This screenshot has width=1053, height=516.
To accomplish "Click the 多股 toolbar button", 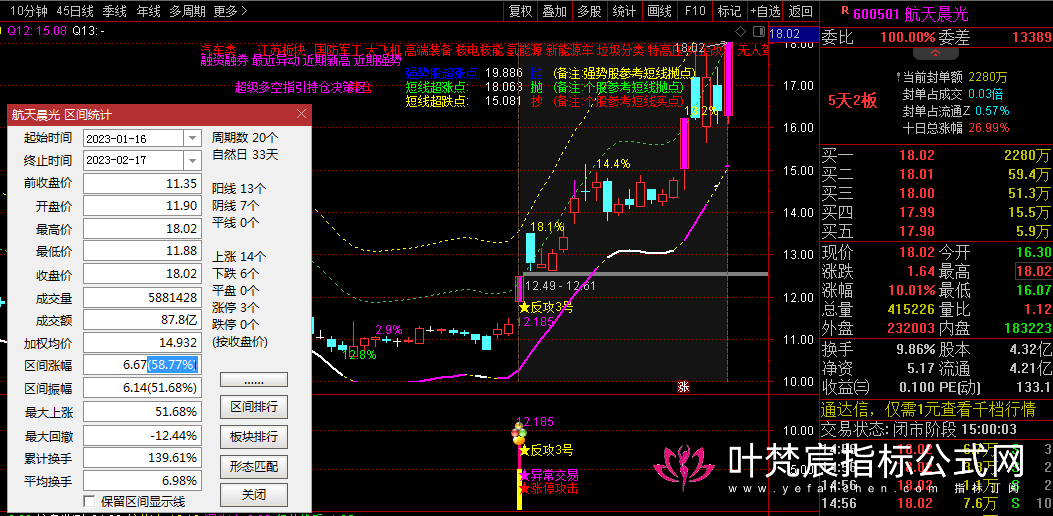I will pos(590,11).
